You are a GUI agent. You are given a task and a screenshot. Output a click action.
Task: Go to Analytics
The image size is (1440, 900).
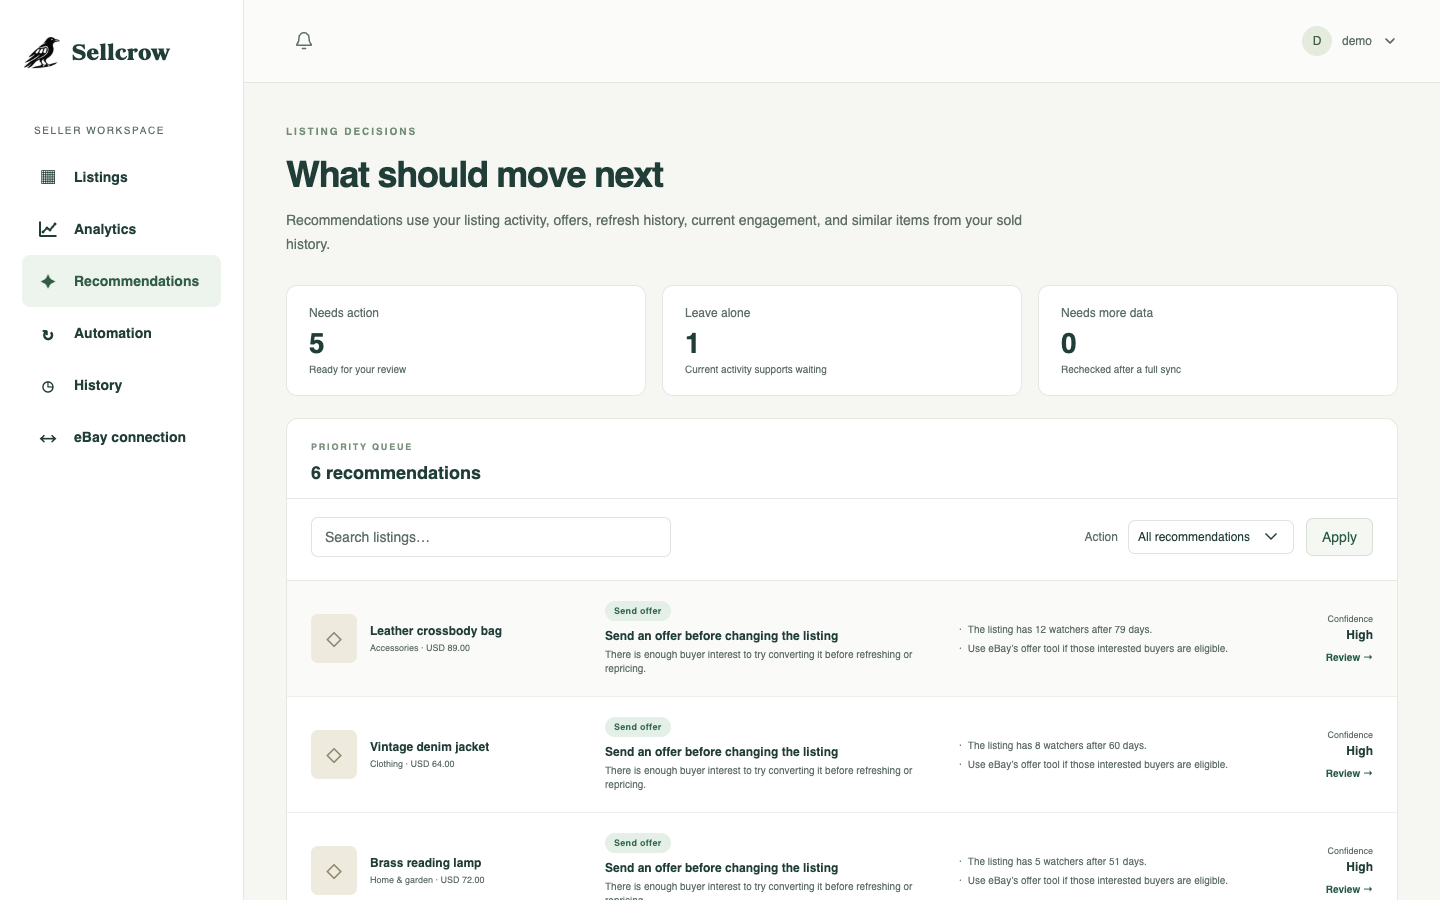click(x=121, y=229)
